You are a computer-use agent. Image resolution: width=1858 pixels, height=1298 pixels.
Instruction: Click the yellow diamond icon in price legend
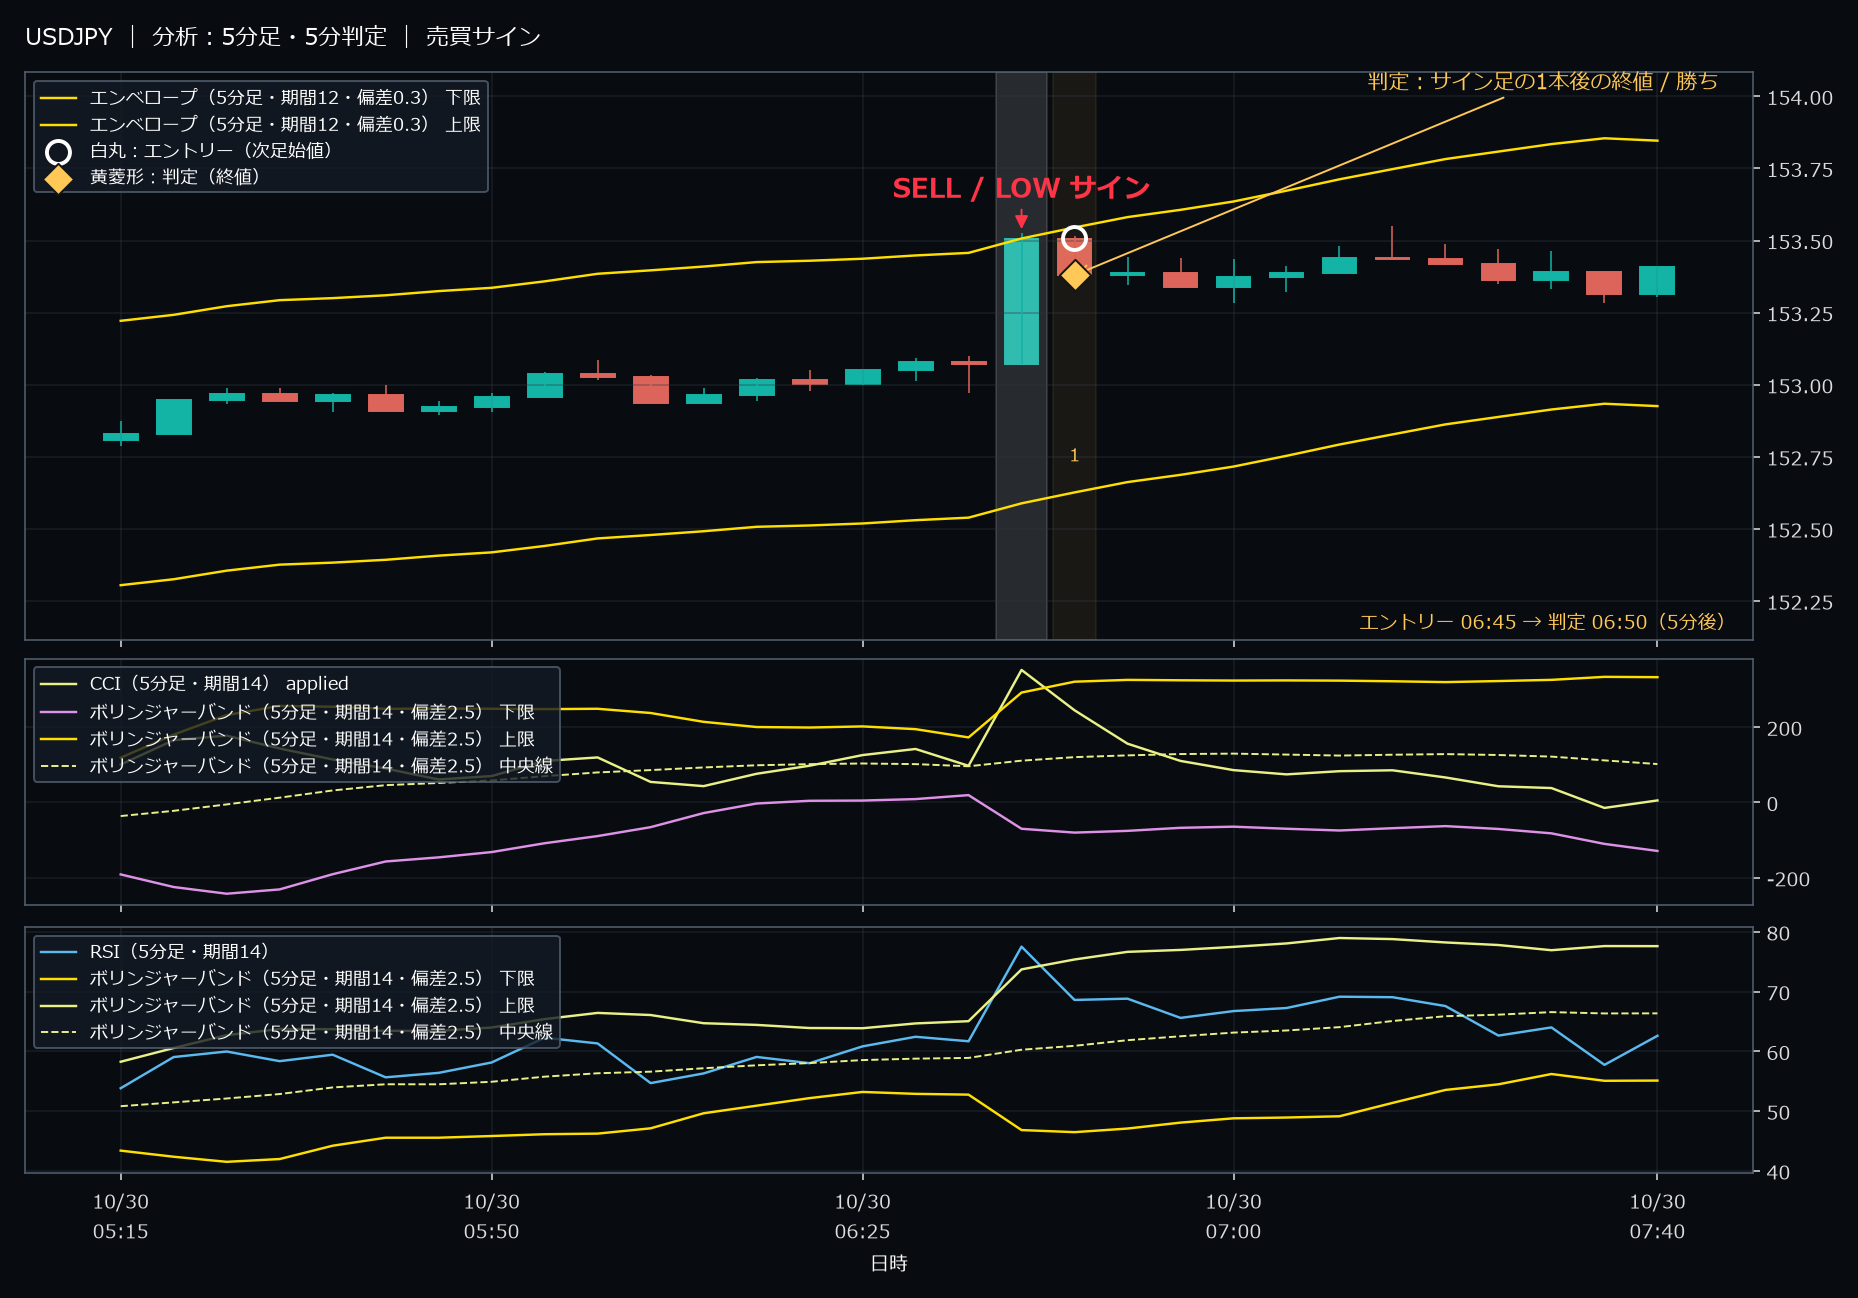[59, 179]
